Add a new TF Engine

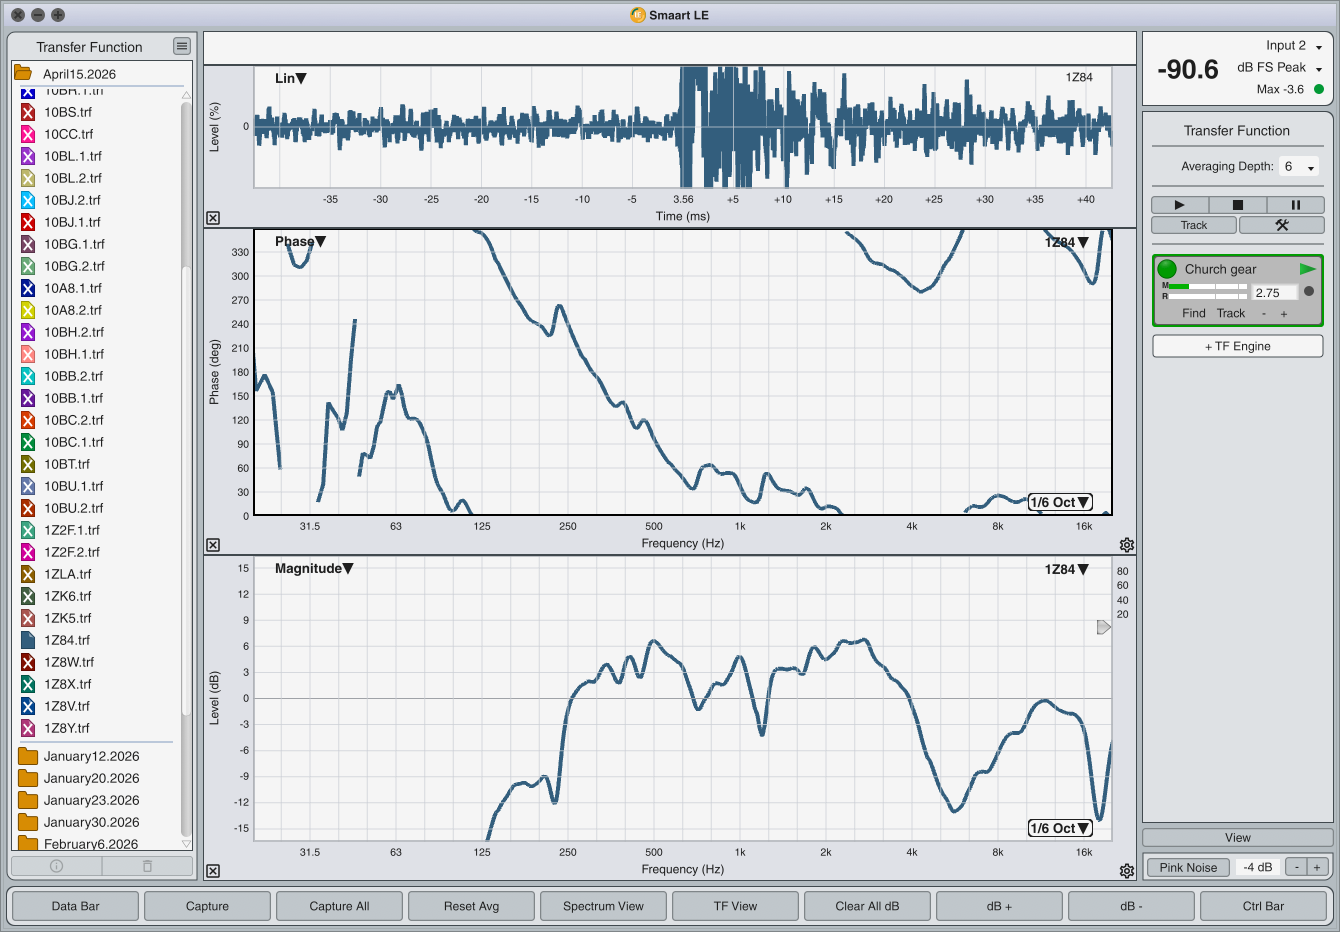coord(1238,346)
